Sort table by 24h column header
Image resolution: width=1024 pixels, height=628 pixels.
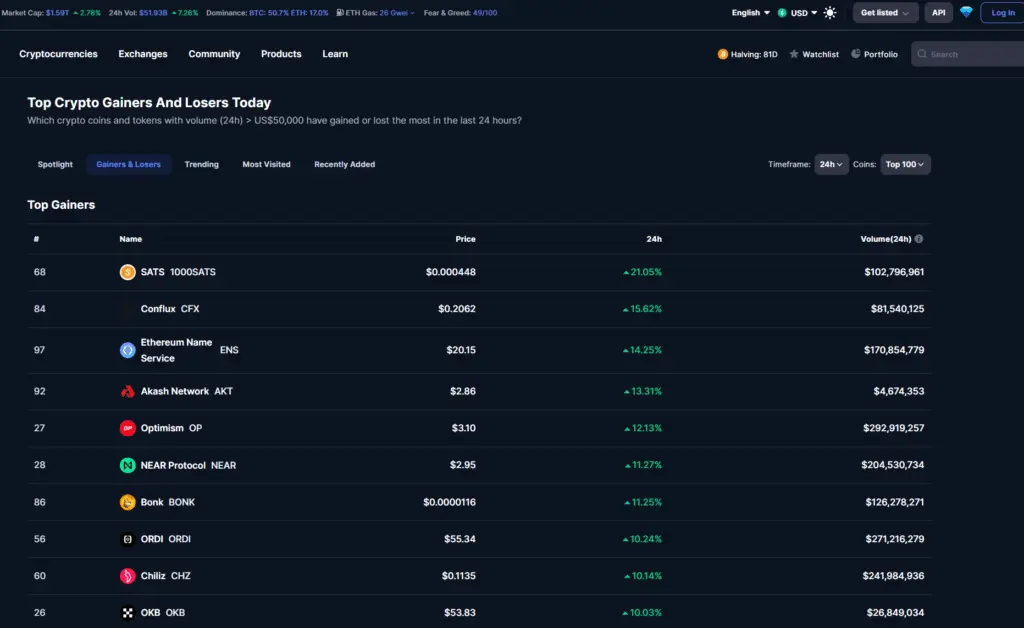pyautogui.click(x=654, y=239)
